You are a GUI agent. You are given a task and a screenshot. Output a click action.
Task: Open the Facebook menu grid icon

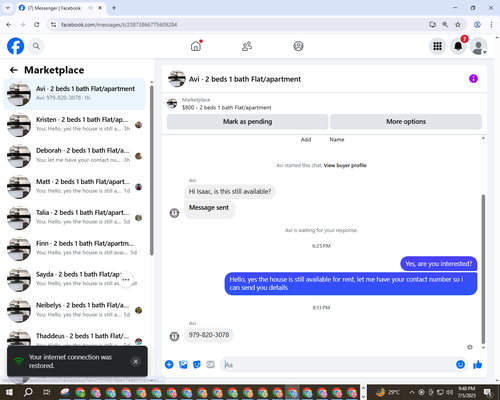point(437,46)
